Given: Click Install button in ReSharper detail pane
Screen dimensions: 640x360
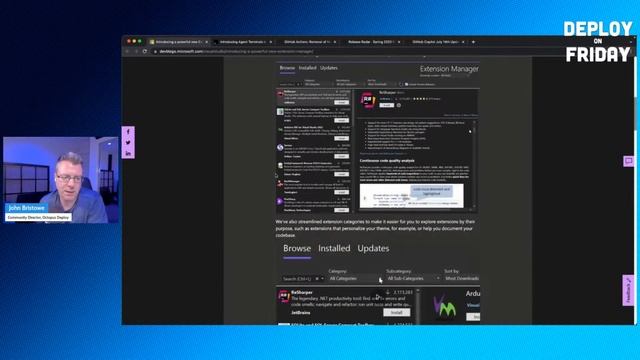Looking at the screenshot, I should (x=387, y=105).
